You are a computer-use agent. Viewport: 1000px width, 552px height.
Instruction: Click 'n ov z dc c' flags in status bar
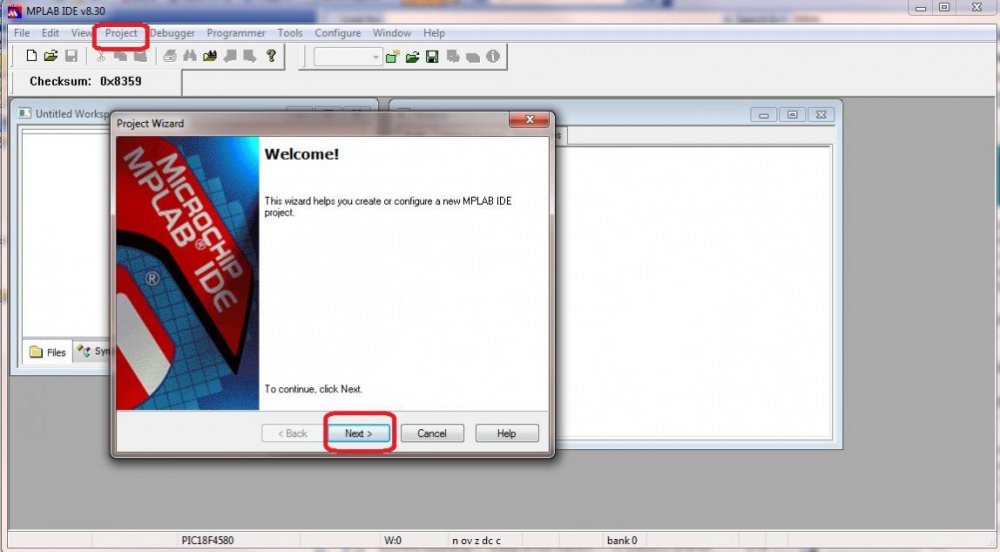(476, 541)
